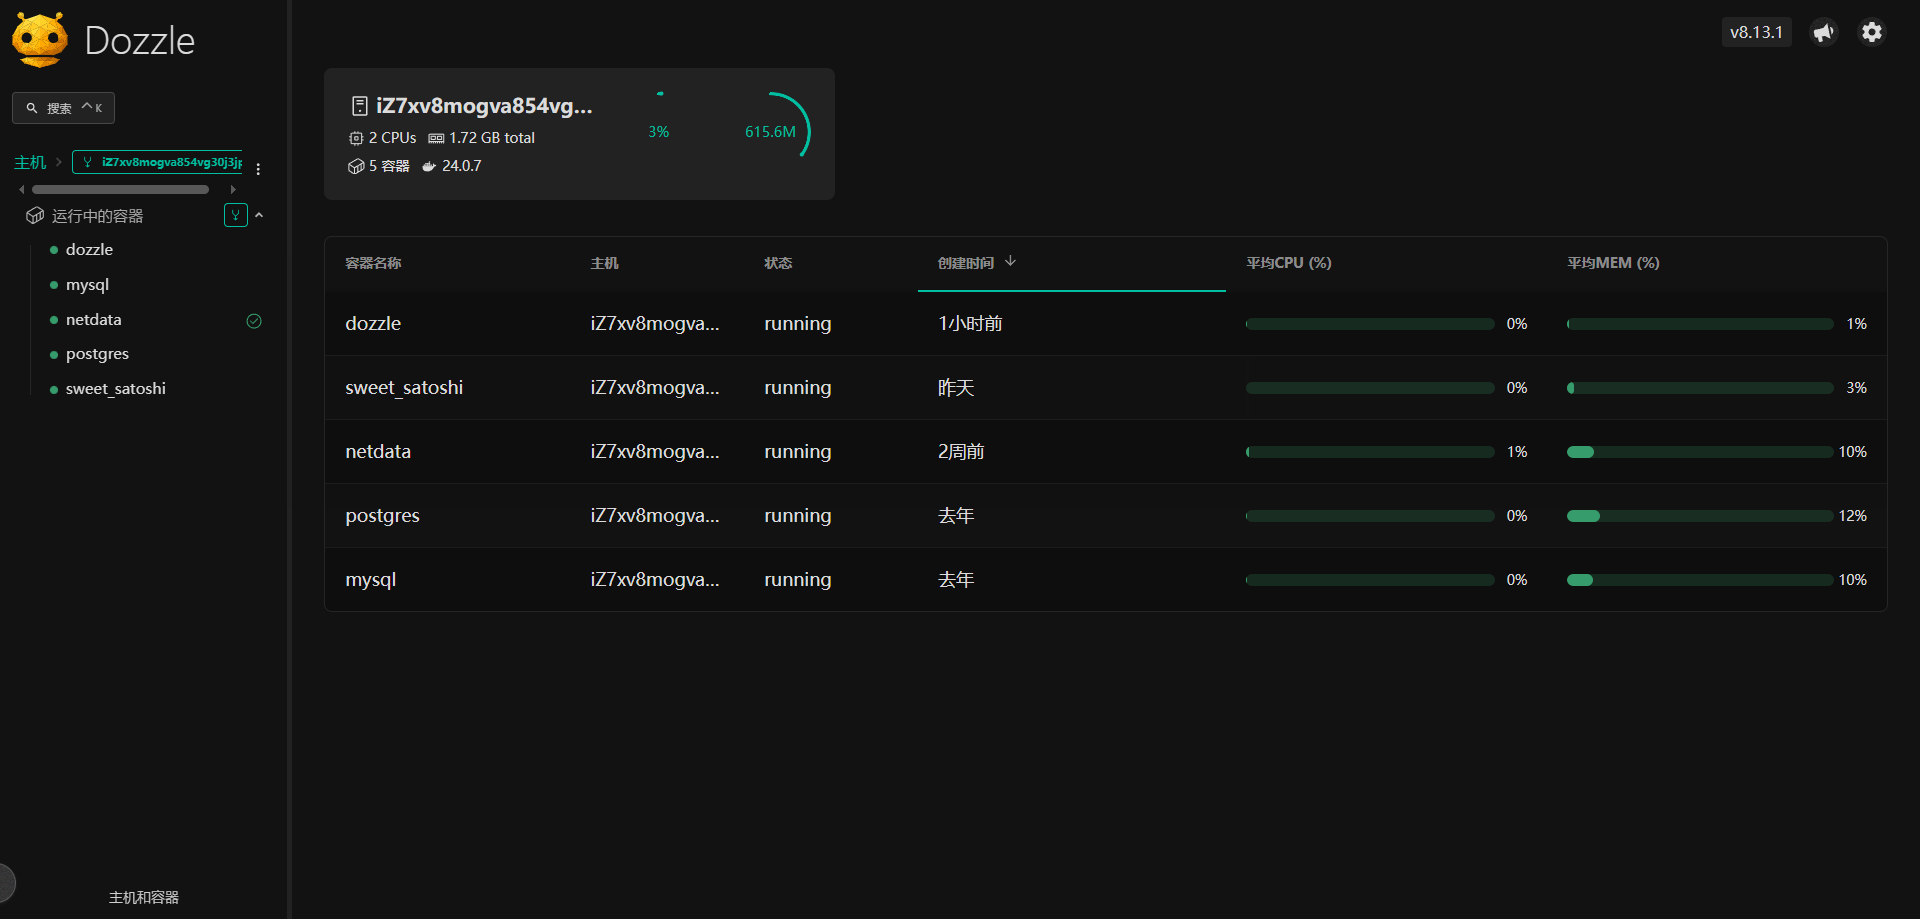Click the check circle icon next to netdata
Viewport: 1920px width, 919px height.
click(x=254, y=321)
